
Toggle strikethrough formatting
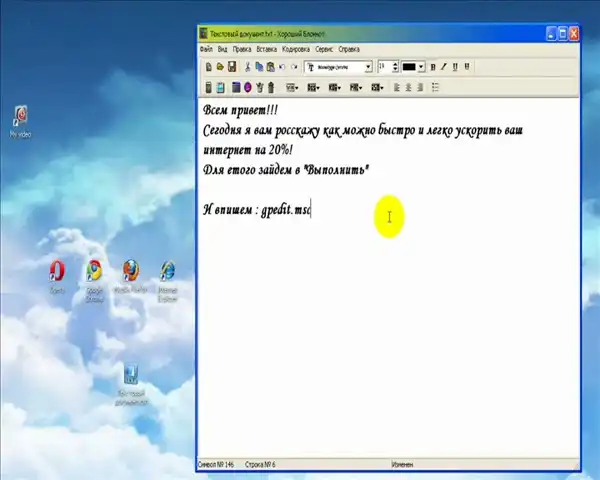467,67
